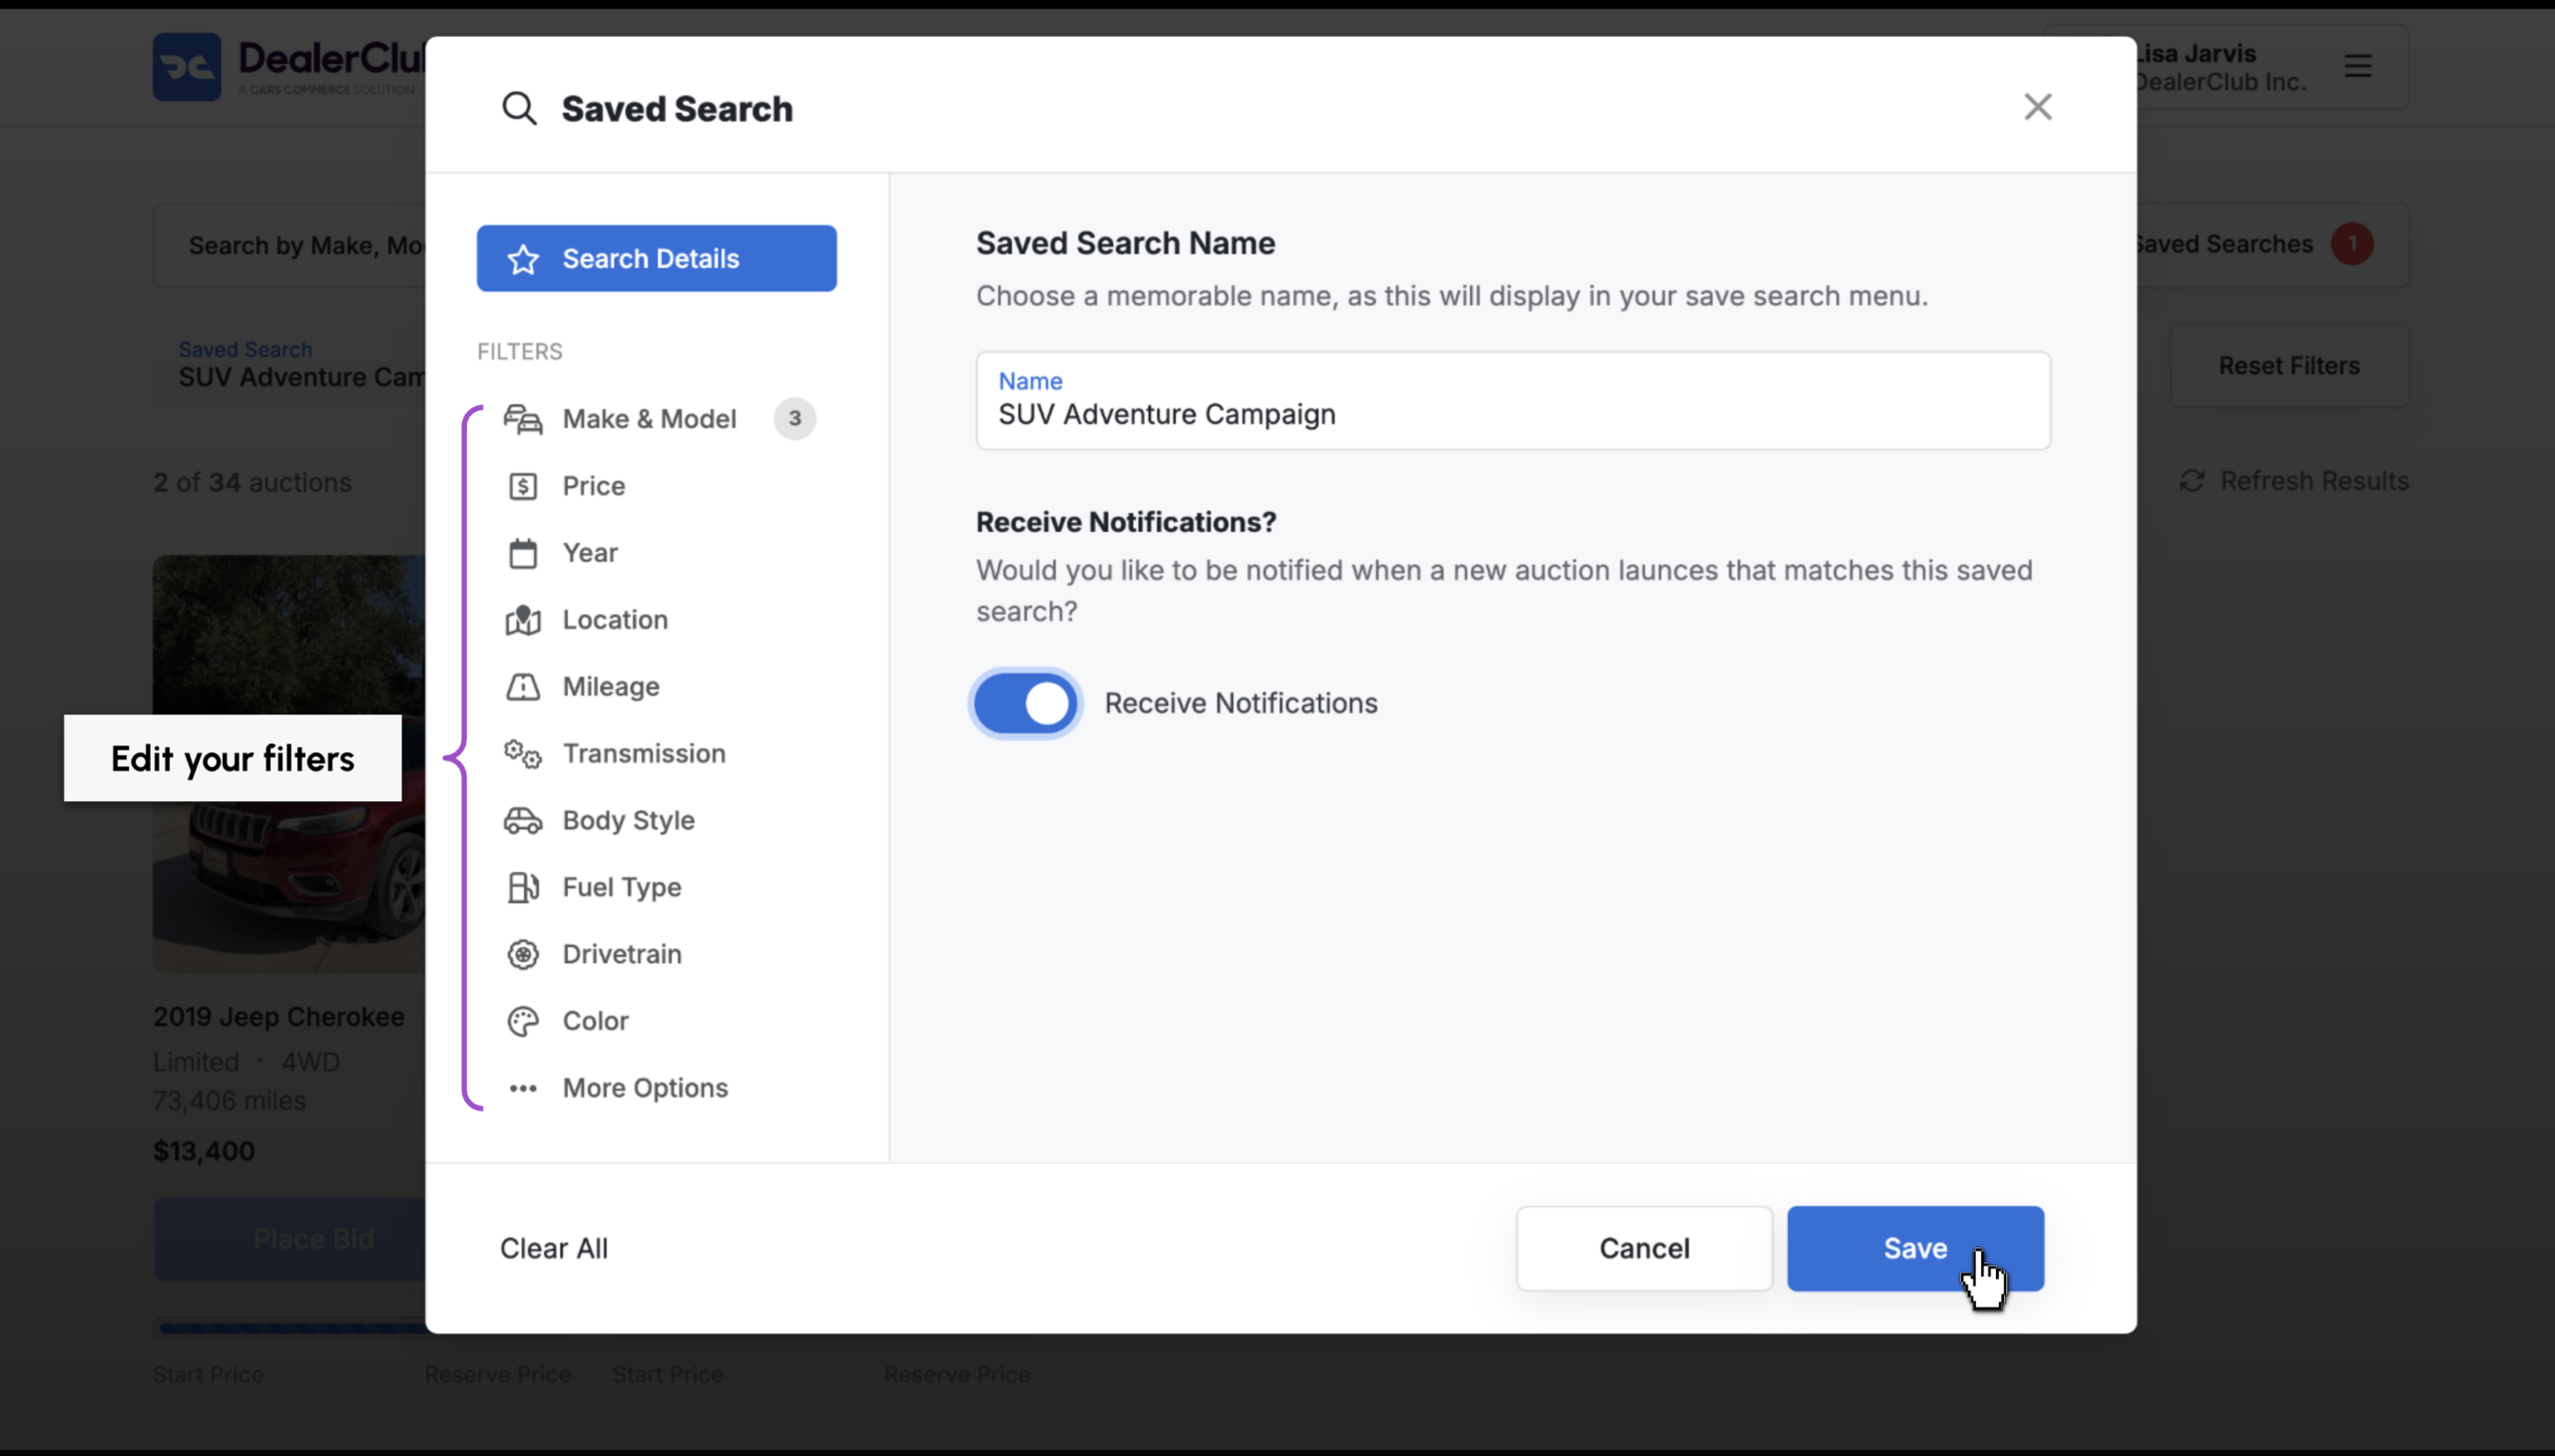Close the Saved Search dialog
Image resolution: width=2555 pixels, height=1456 pixels.
(2038, 107)
